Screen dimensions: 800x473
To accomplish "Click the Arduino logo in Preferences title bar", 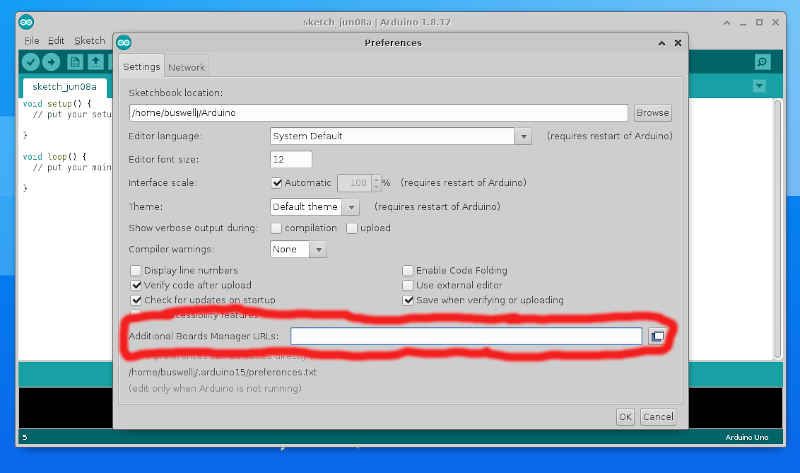I will click(123, 43).
